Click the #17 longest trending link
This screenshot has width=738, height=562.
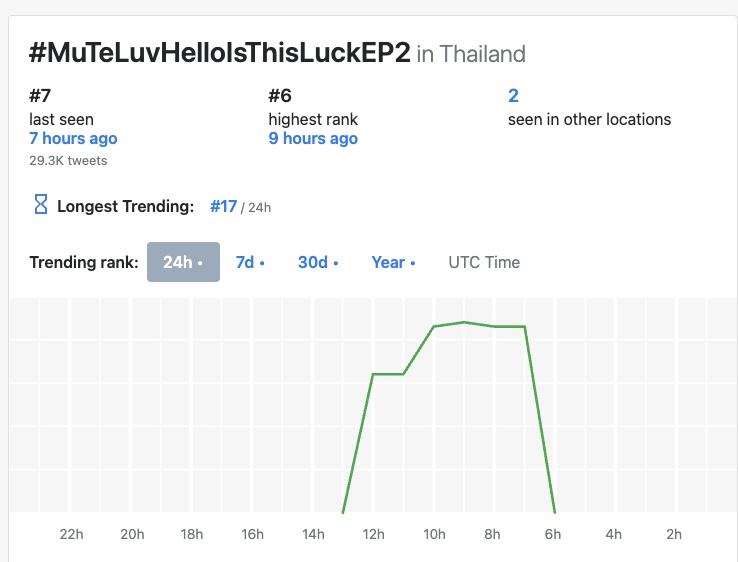click(x=224, y=206)
